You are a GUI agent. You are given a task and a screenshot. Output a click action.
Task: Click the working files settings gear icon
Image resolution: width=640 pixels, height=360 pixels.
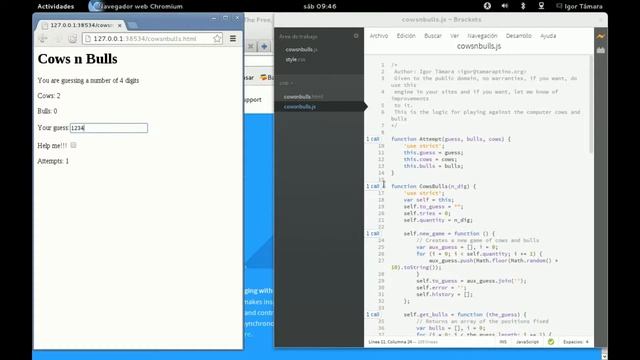[356, 36]
